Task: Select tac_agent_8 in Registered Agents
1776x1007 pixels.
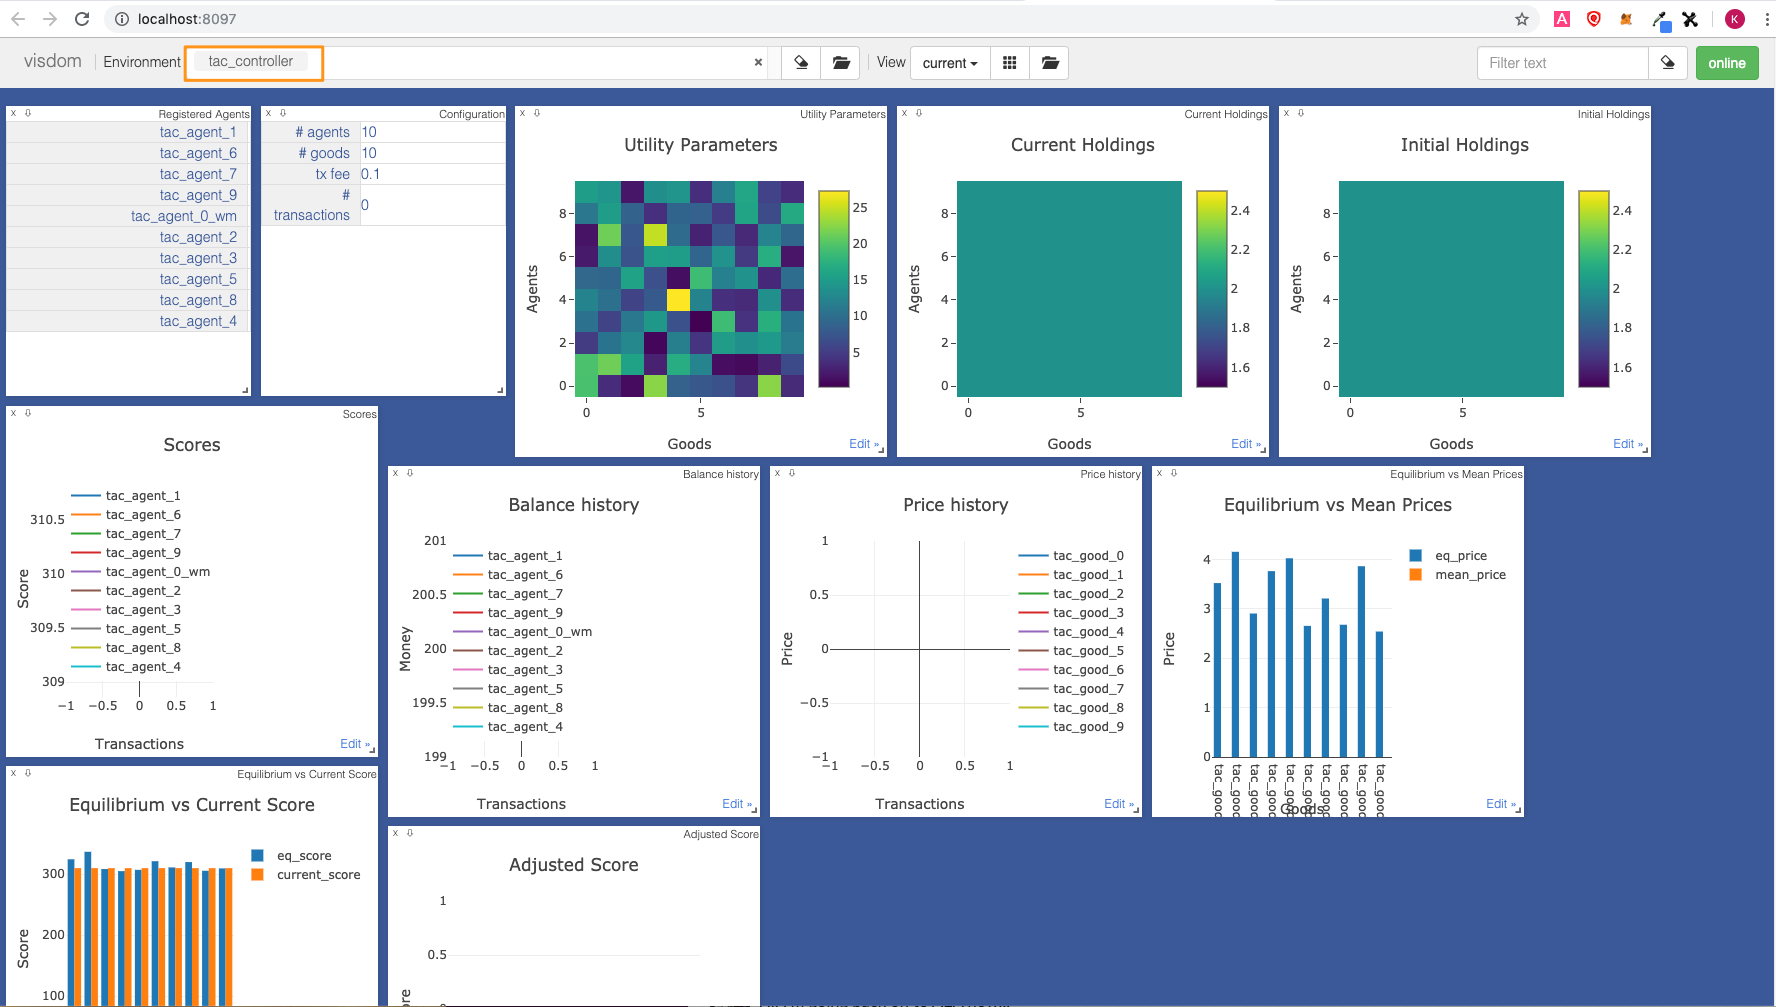Action: [198, 300]
